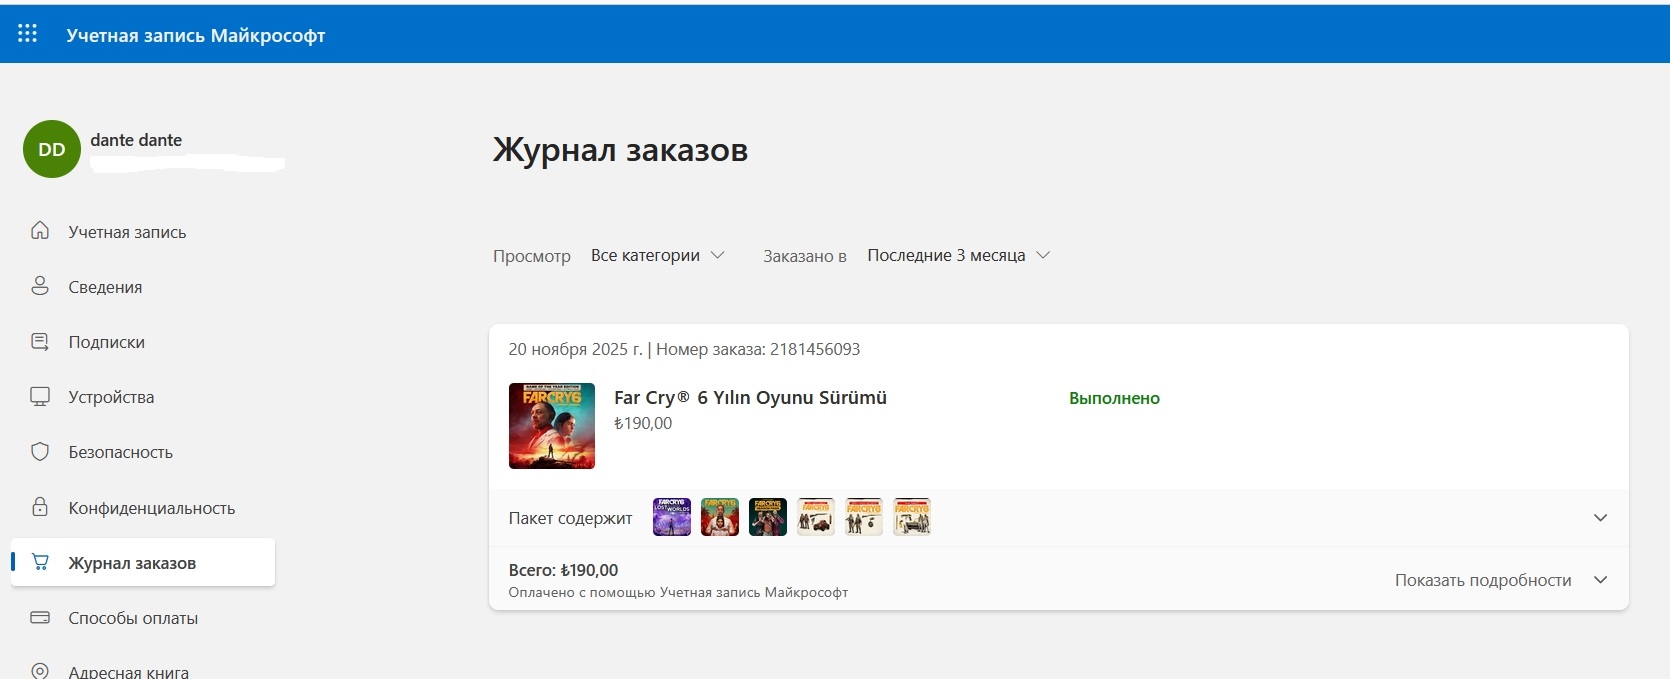Open the Far Cry 6 Lost Between Worlds thumbnail
The width and height of the screenshot is (1670, 679).
pyautogui.click(x=672, y=517)
